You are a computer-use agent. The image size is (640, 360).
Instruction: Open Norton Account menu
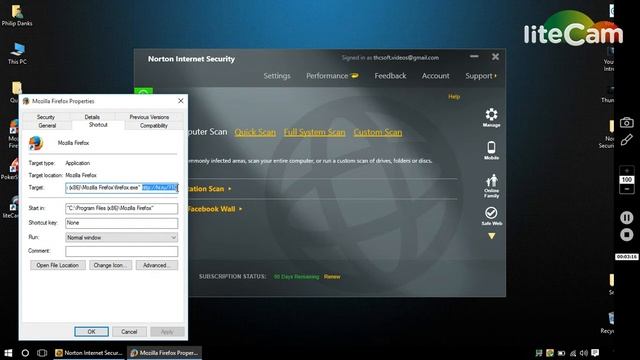point(436,76)
